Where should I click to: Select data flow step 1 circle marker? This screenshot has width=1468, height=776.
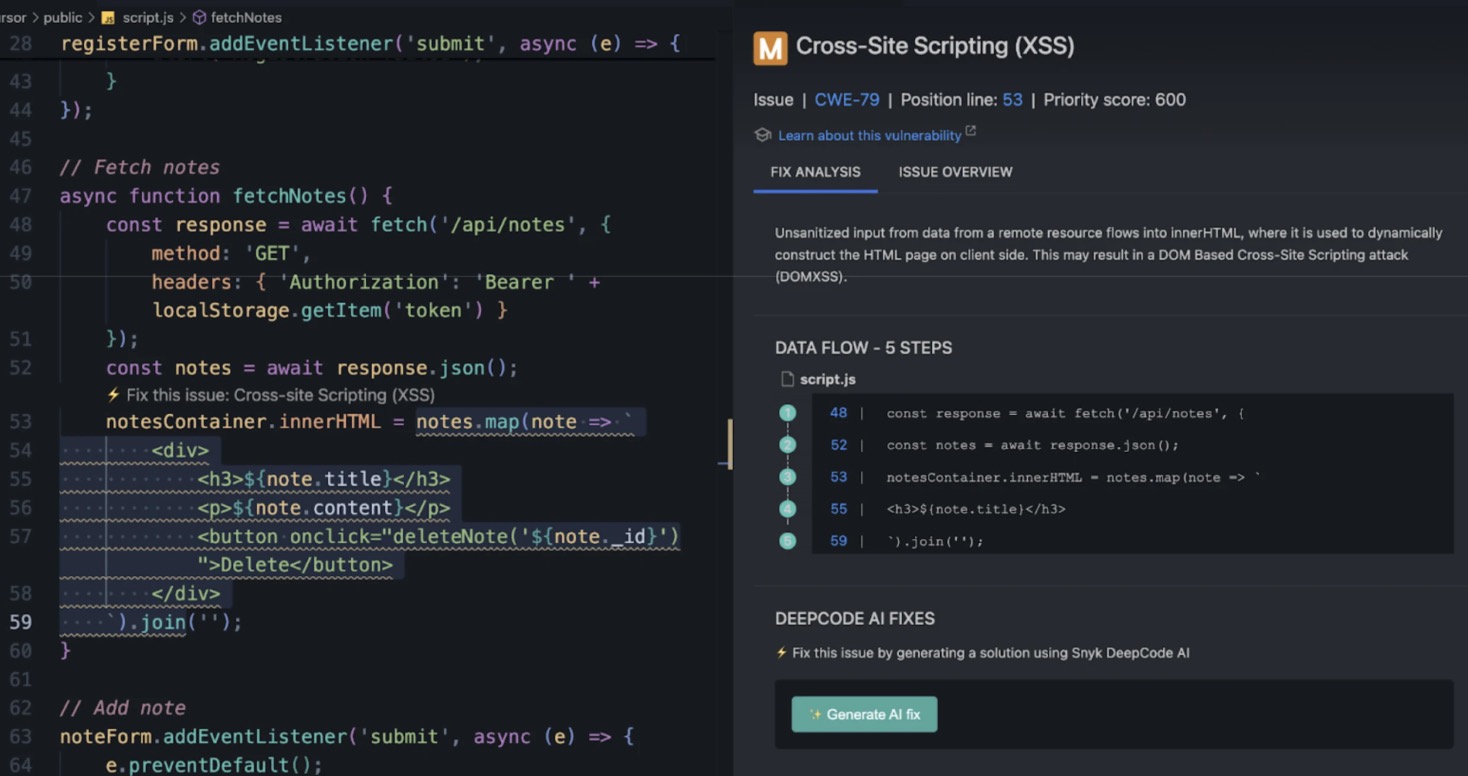pyautogui.click(x=787, y=413)
